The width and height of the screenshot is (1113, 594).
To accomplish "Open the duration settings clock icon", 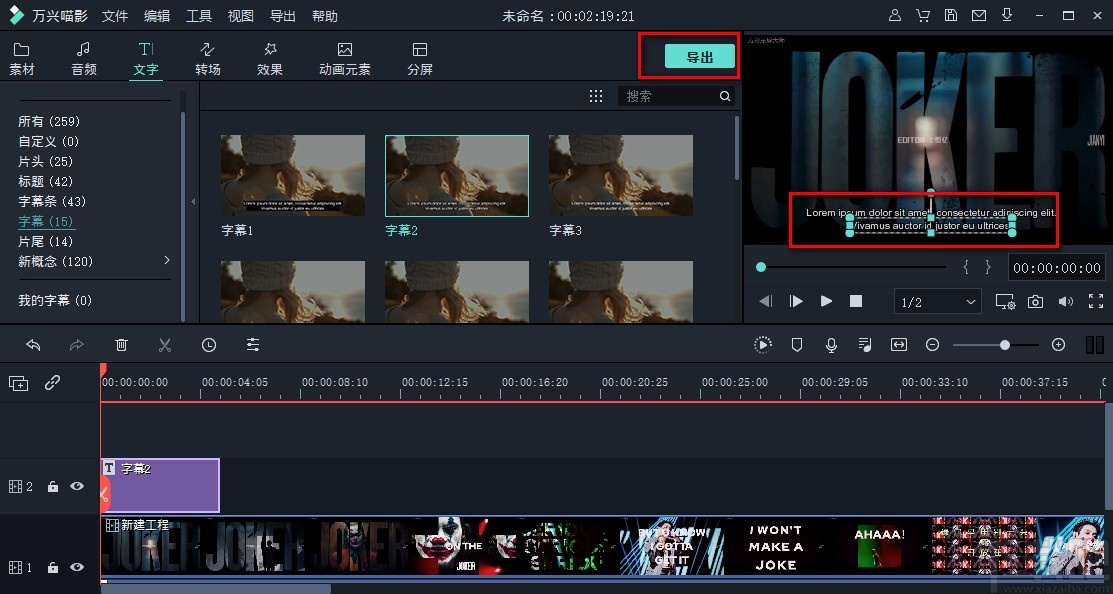I will coord(209,344).
